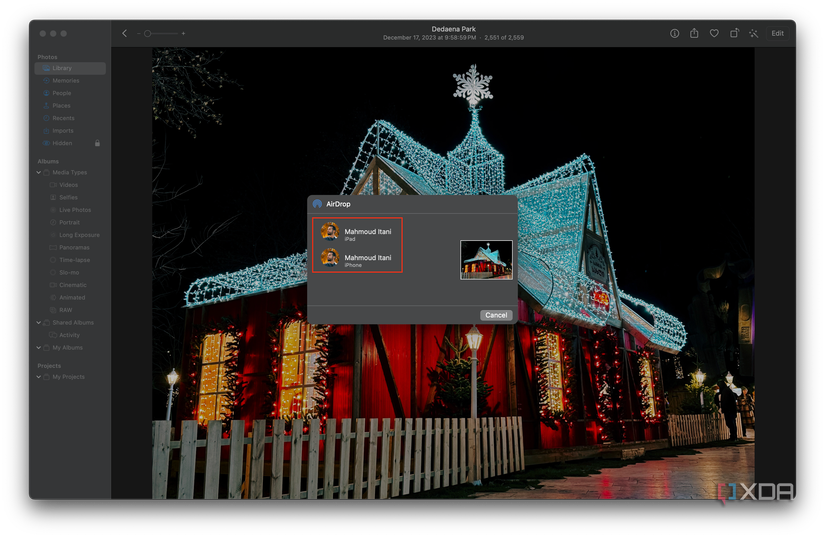Open the photo Info panel icon
The width and height of the screenshot is (825, 538).
tap(675, 33)
